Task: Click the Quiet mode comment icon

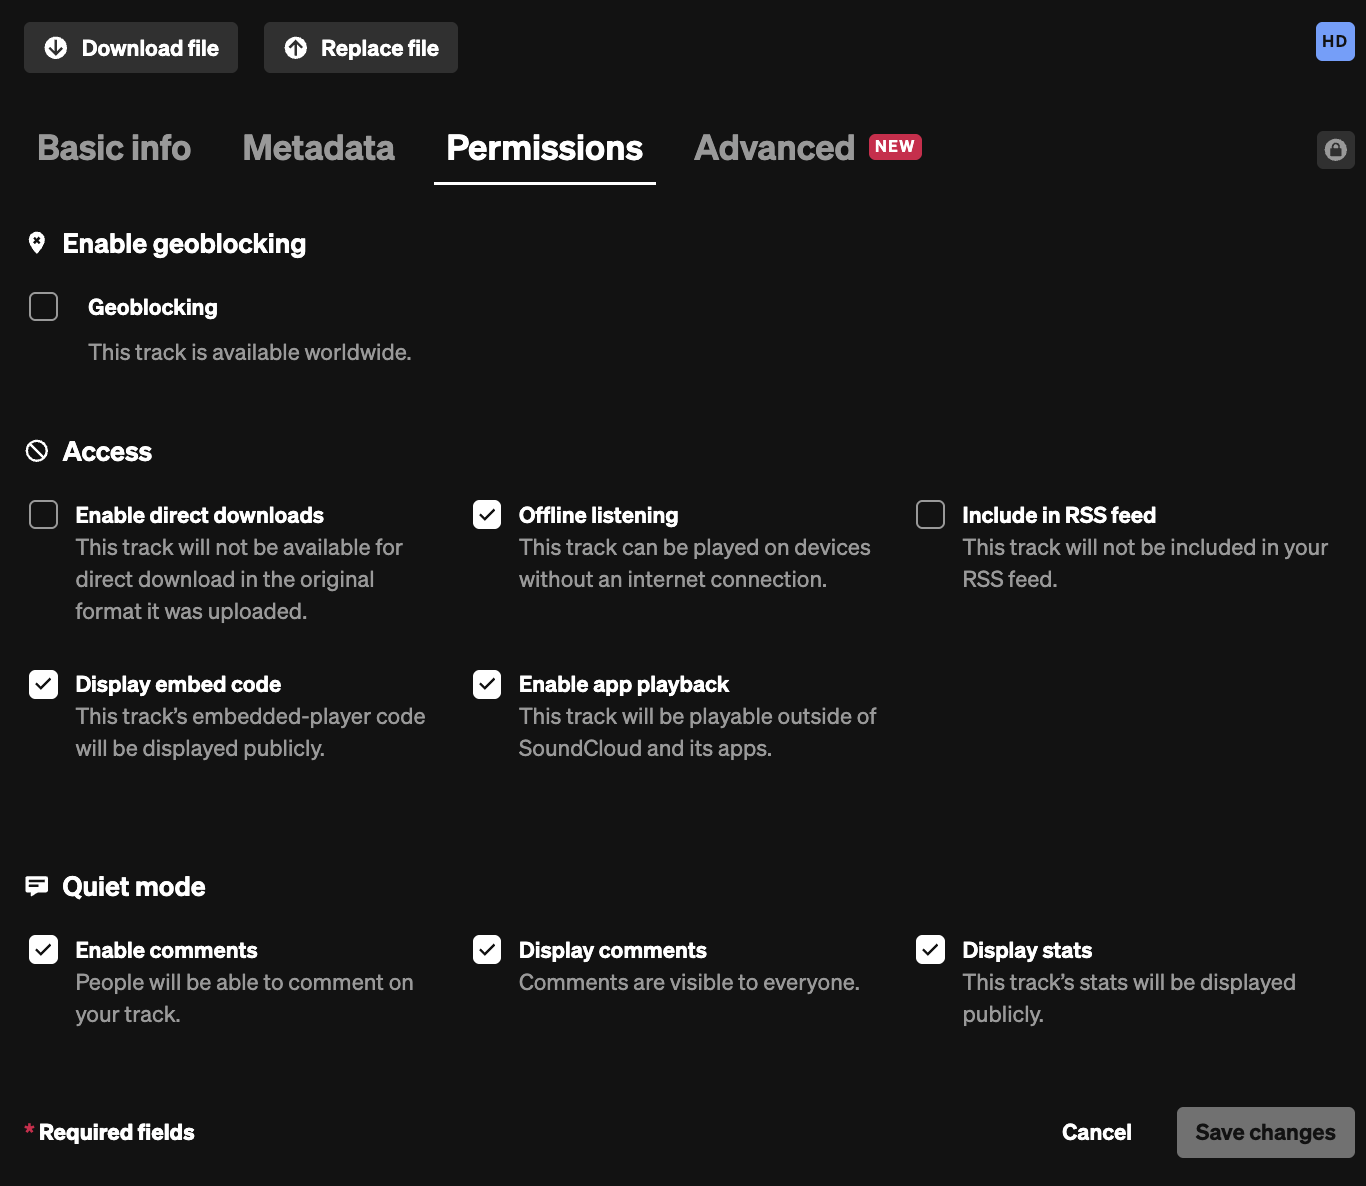Action: (37, 886)
